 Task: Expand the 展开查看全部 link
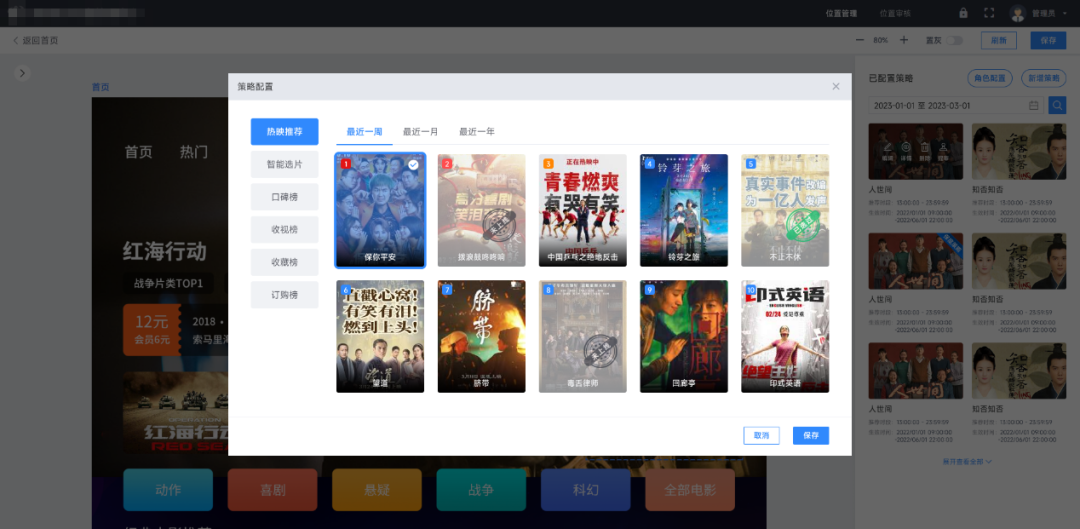pos(967,461)
